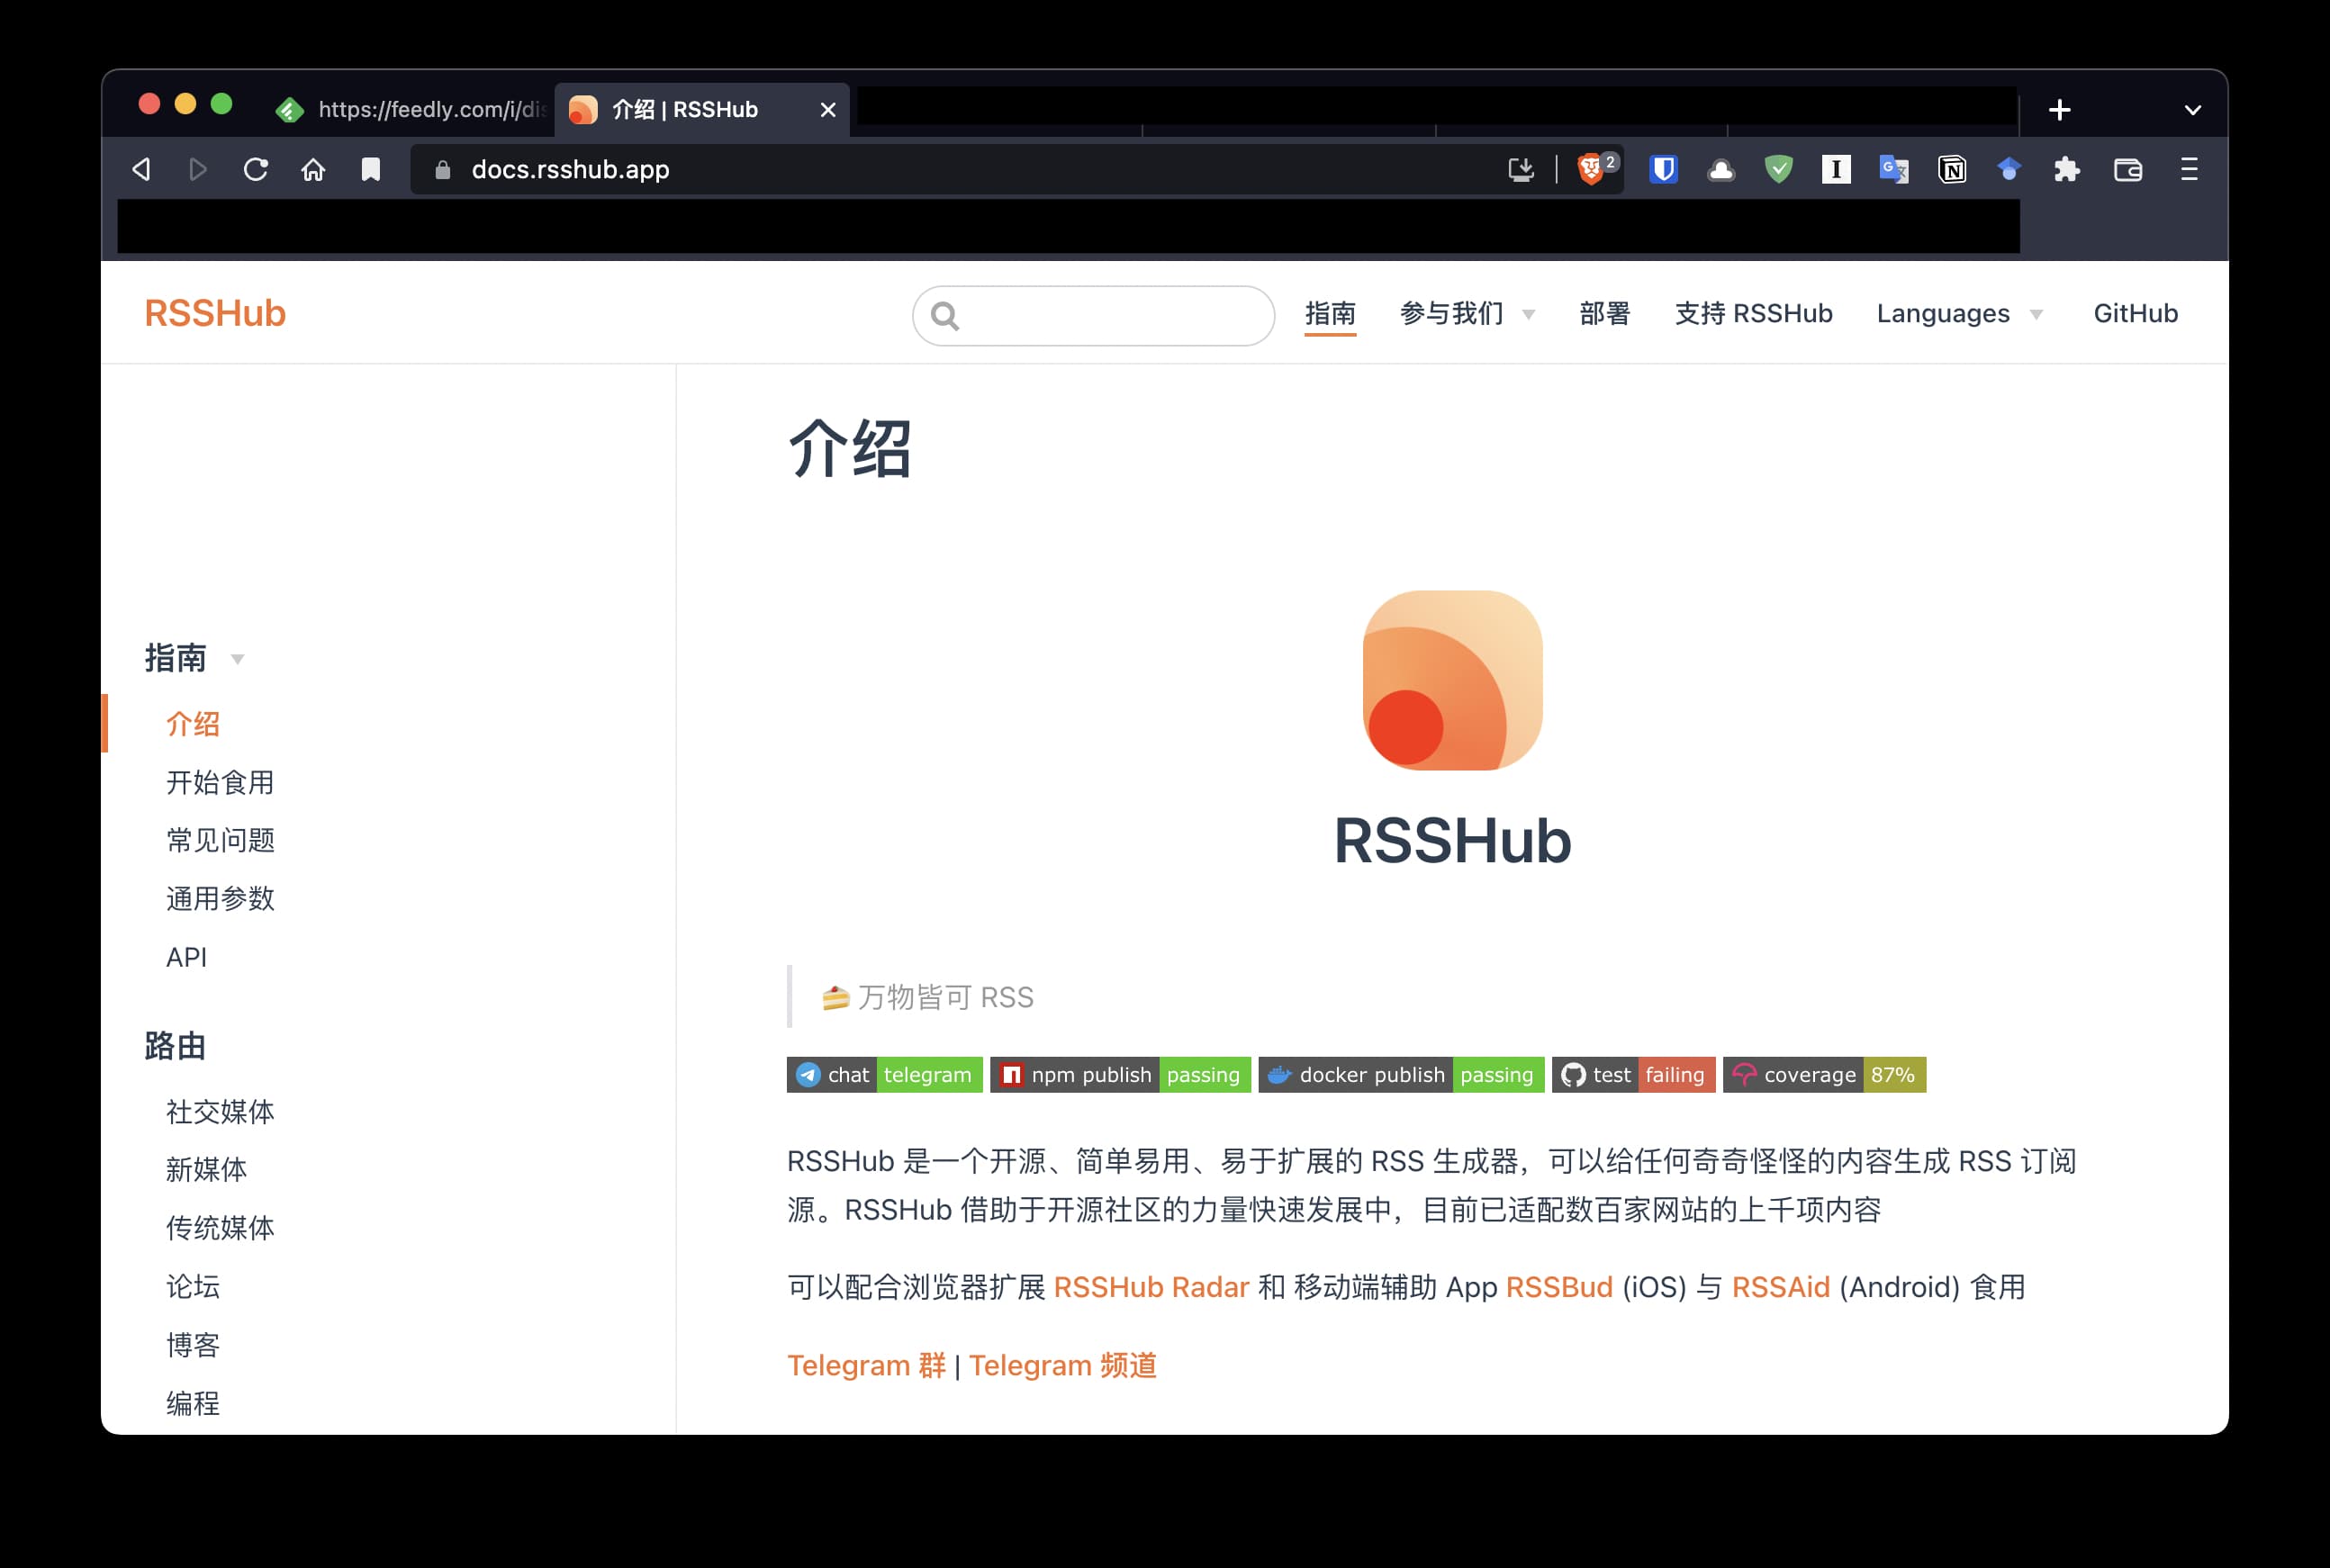Screen dimensions: 2330x1568
Task: Click the coverage 87% badge
Action: click(x=1824, y=1075)
